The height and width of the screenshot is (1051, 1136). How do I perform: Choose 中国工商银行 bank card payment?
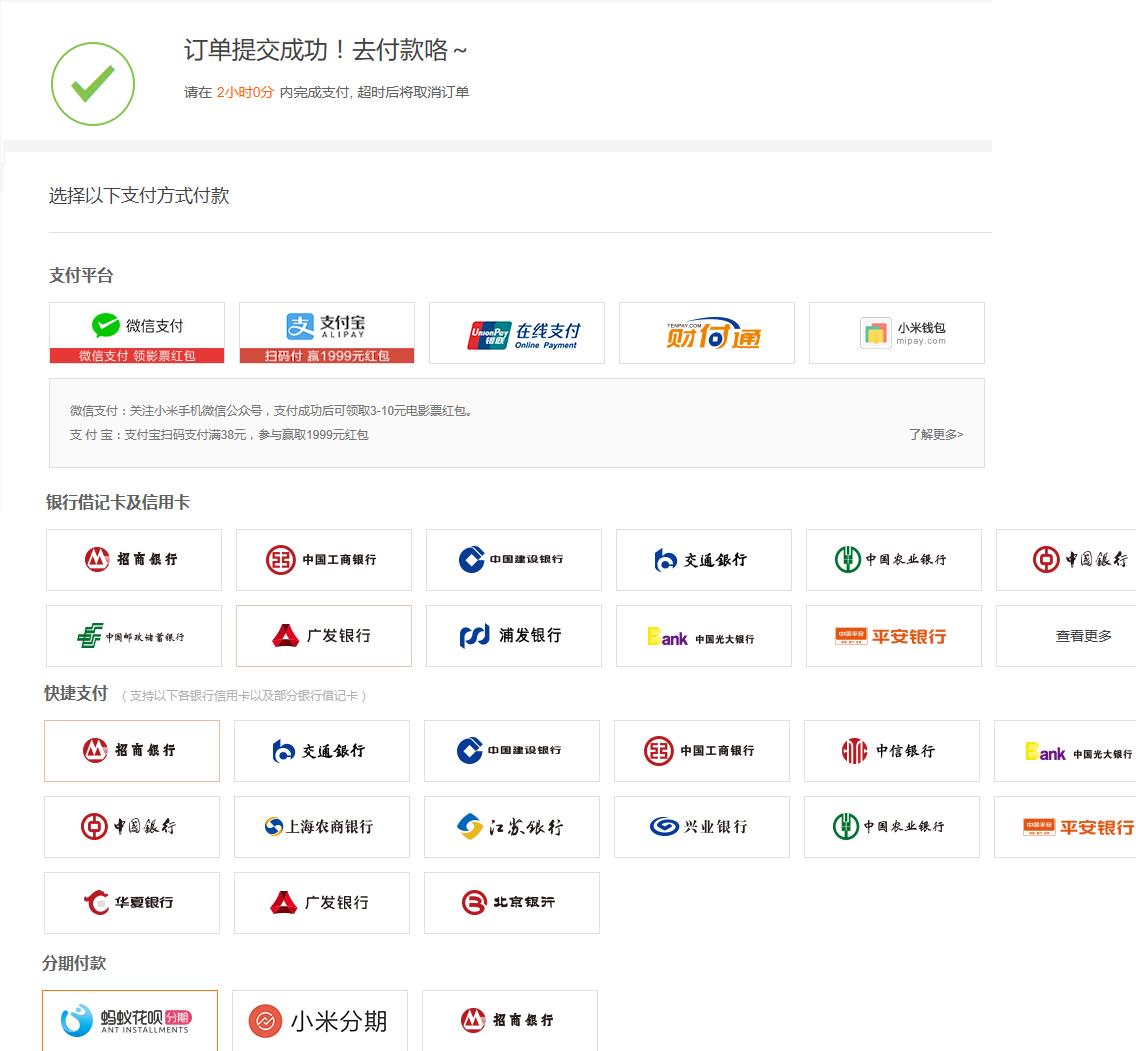coord(324,560)
